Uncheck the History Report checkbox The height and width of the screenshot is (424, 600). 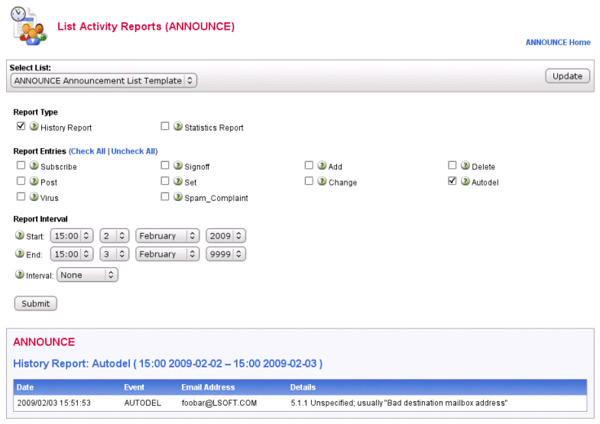click(21, 127)
